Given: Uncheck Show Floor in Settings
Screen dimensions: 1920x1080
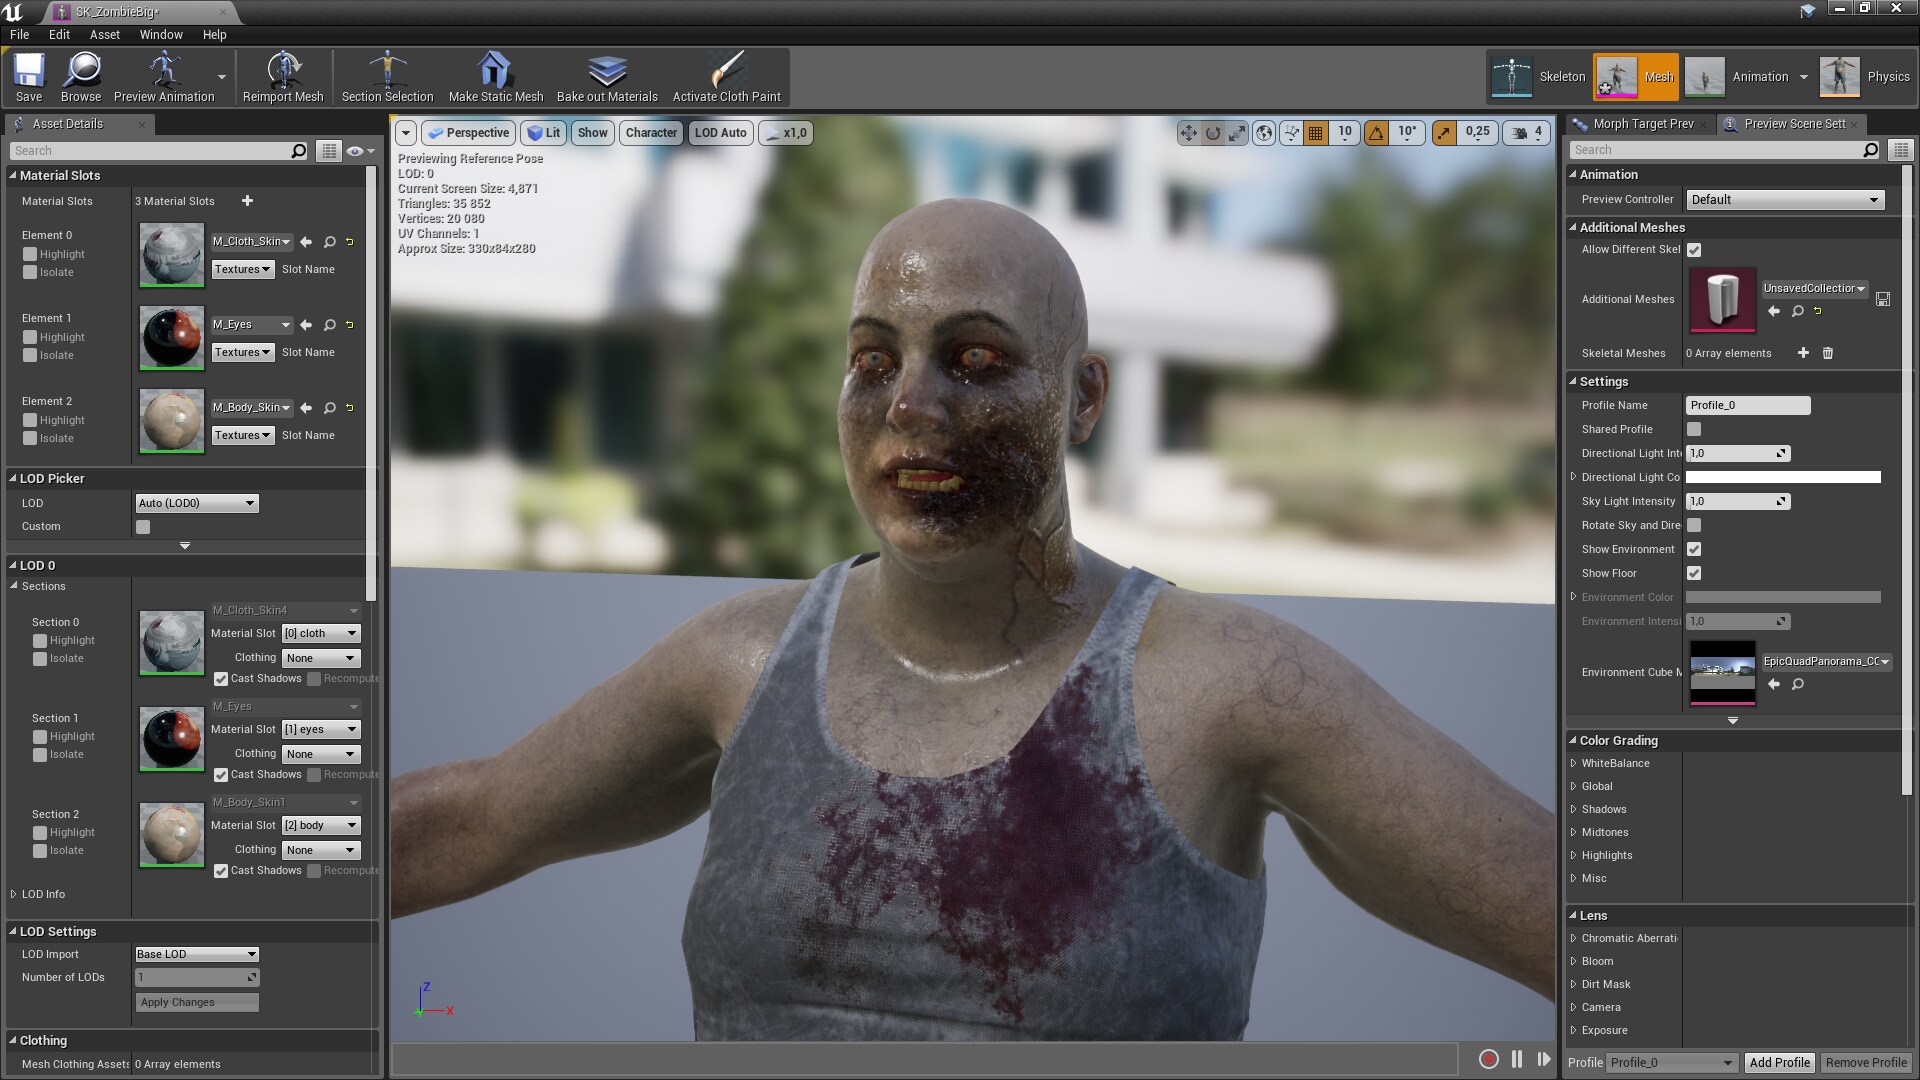Looking at the screenshot, I should click(x=1694, y=573).
